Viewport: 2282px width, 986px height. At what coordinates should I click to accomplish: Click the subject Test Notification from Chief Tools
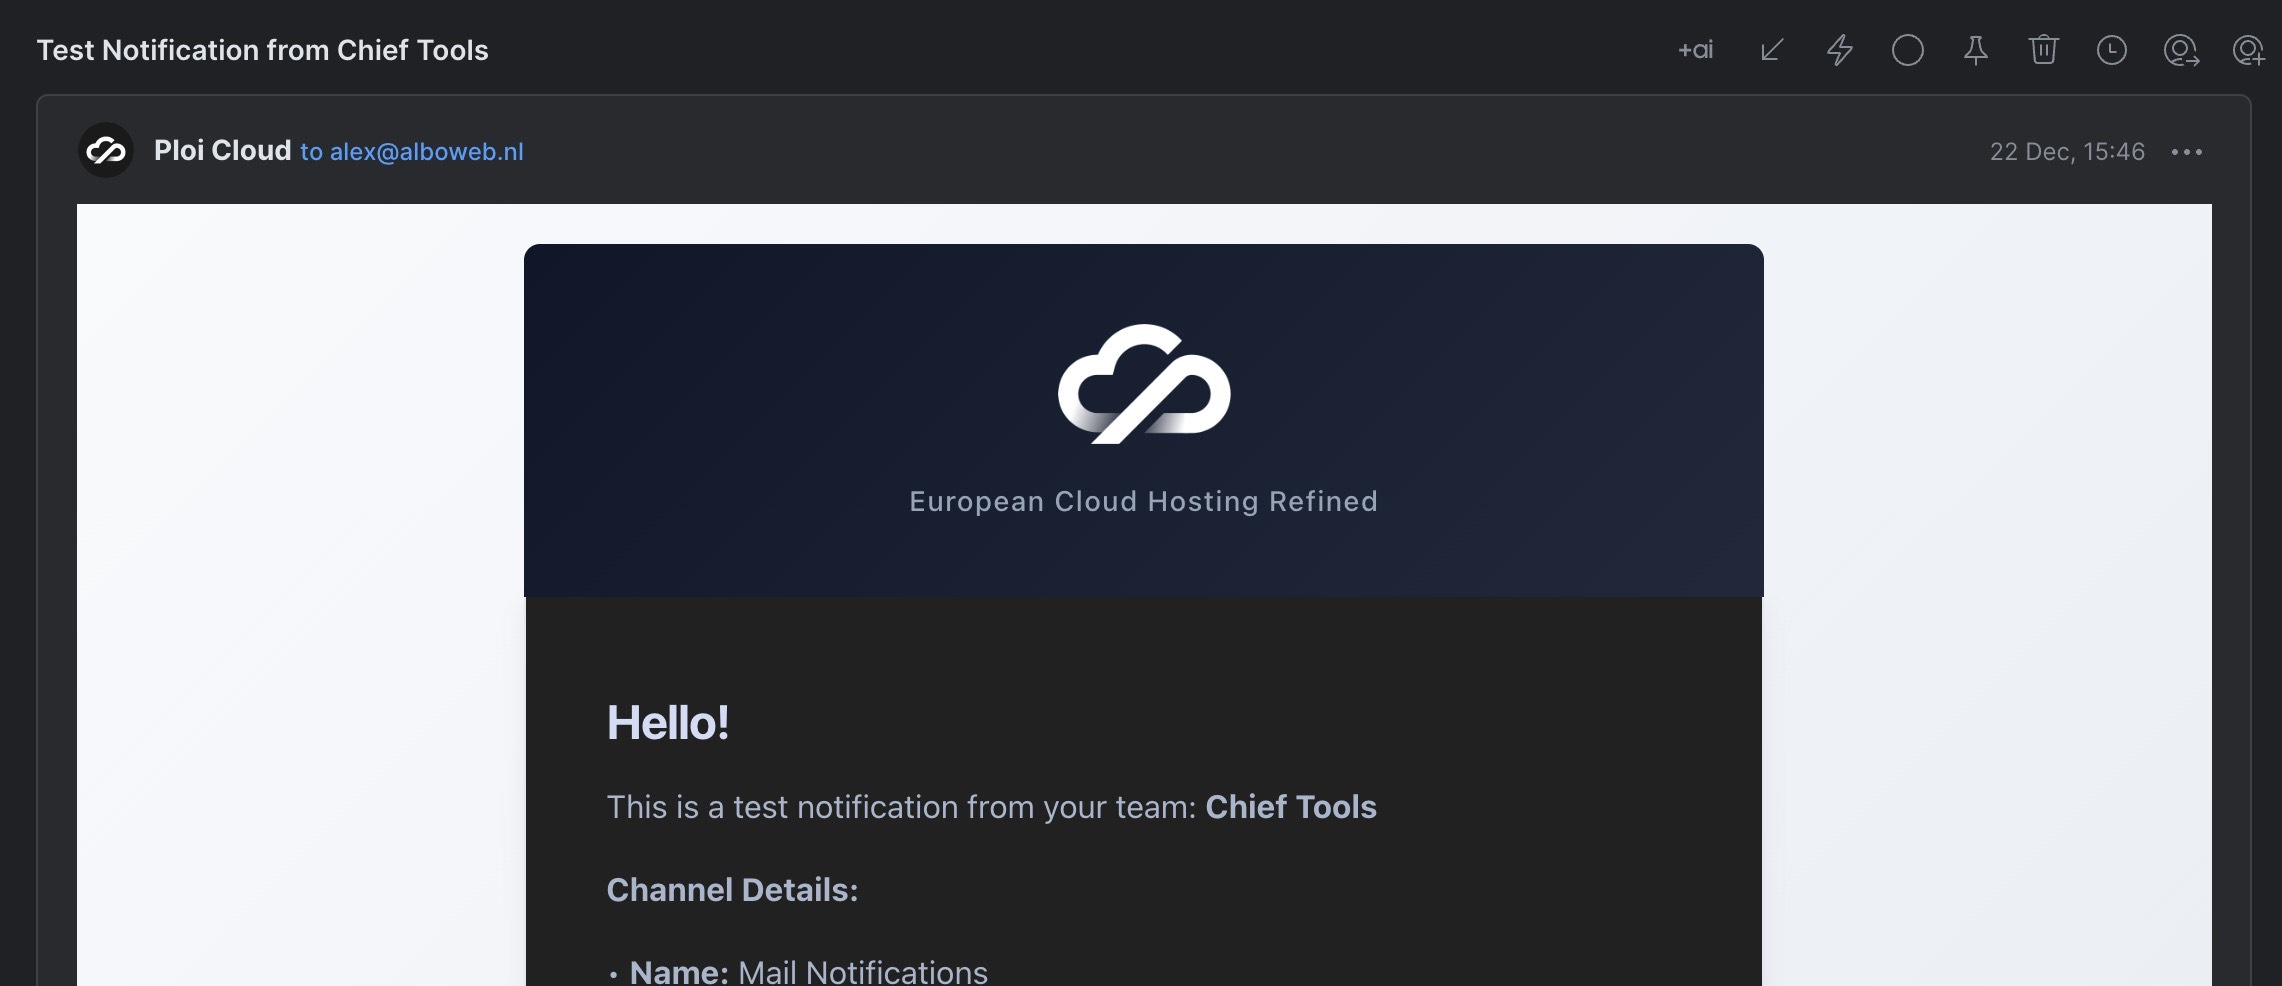[x=262, y=50]
